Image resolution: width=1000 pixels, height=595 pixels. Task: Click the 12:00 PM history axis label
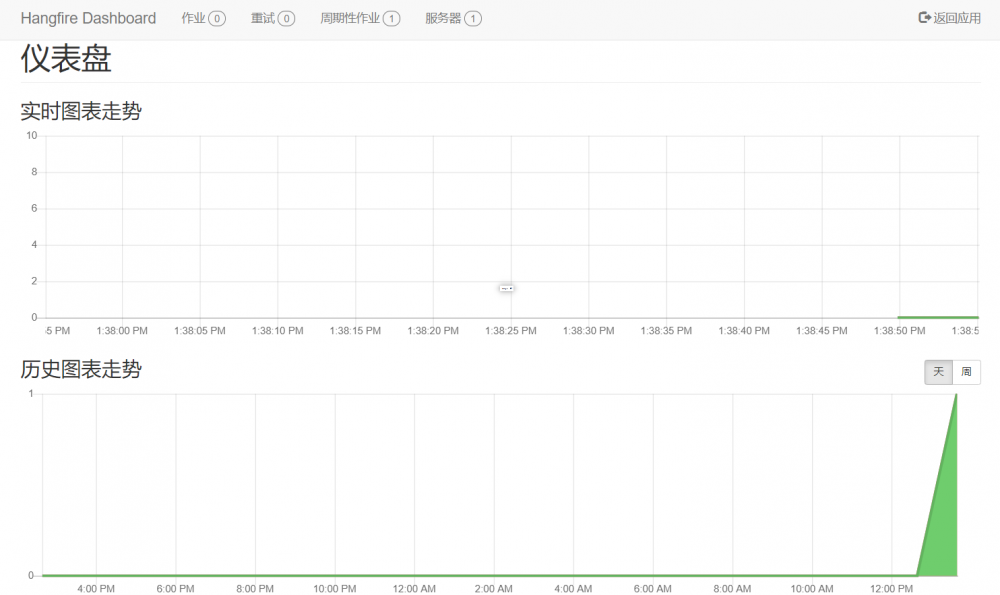[891, 589]
